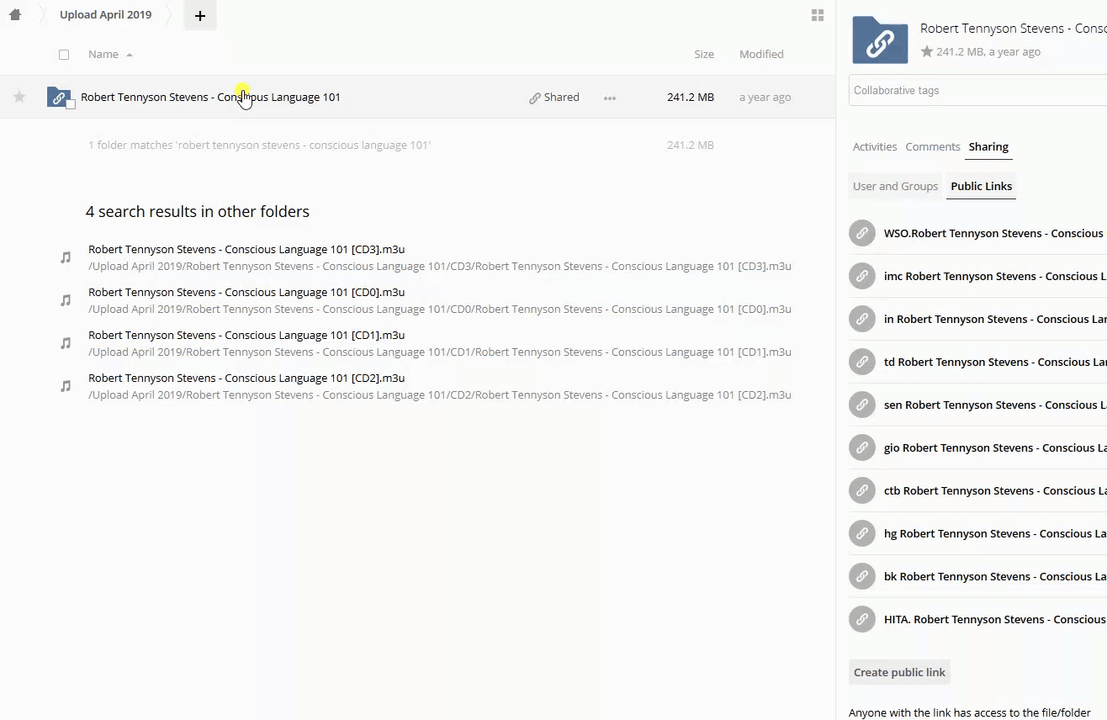
Task: Click the plus icon to add new file
Action: [200, 15]
